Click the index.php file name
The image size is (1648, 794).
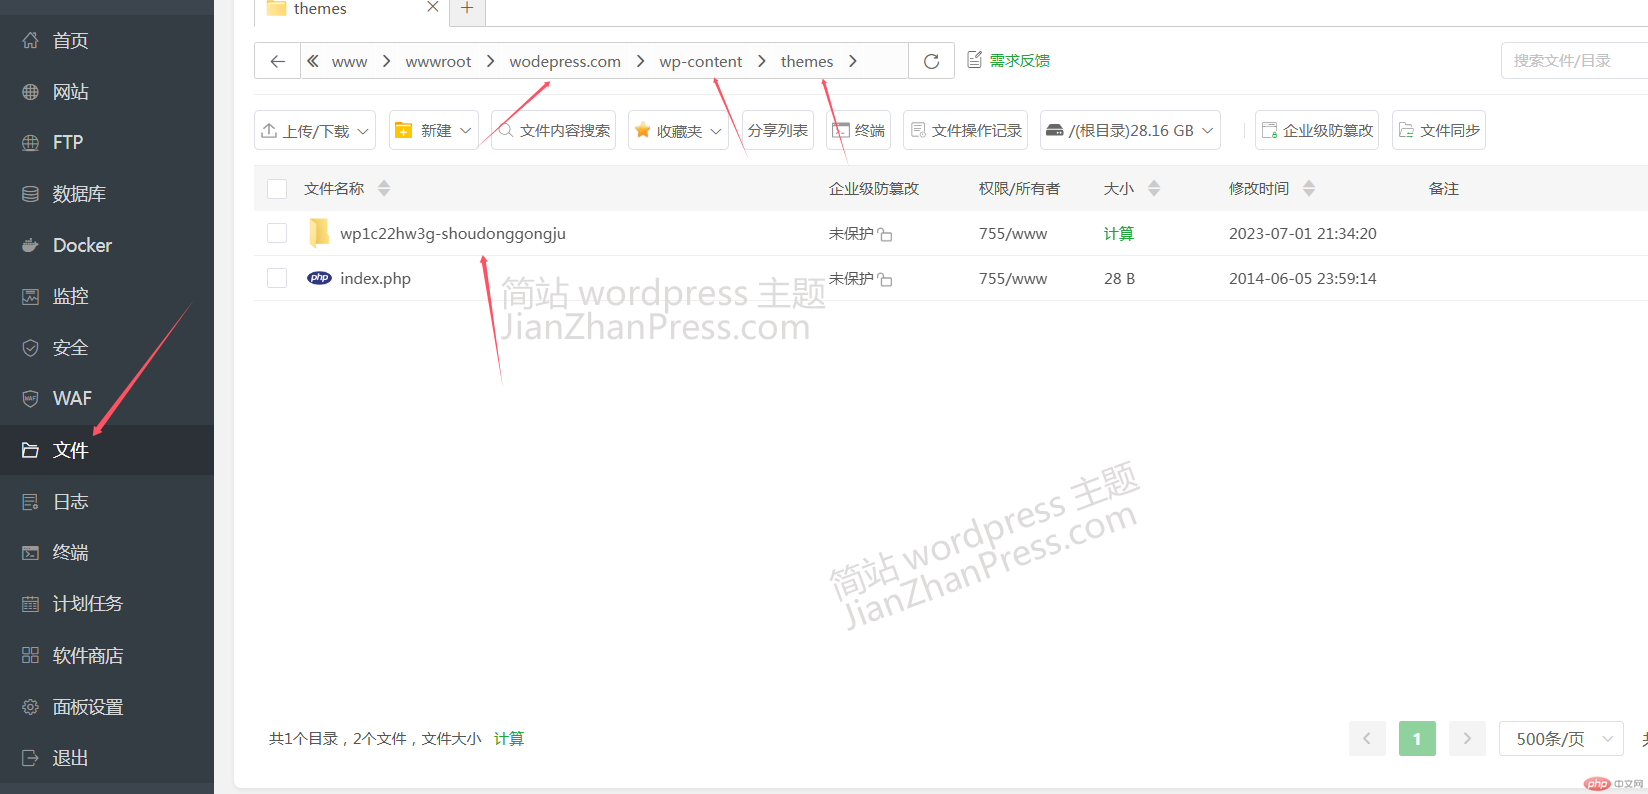[375, 278]
